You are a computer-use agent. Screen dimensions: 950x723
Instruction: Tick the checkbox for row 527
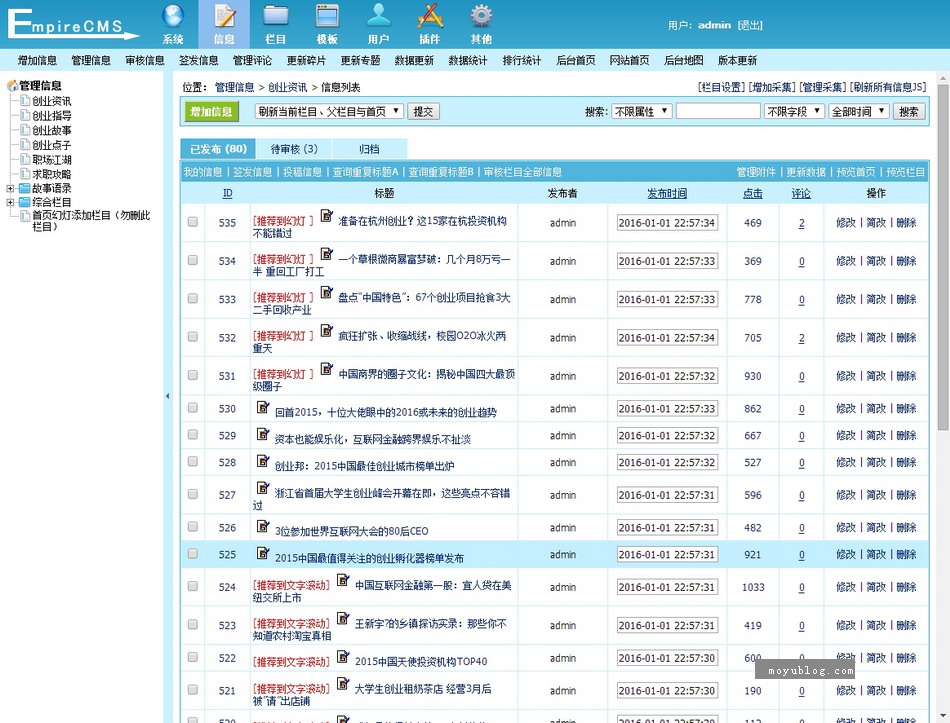point(193,494)
